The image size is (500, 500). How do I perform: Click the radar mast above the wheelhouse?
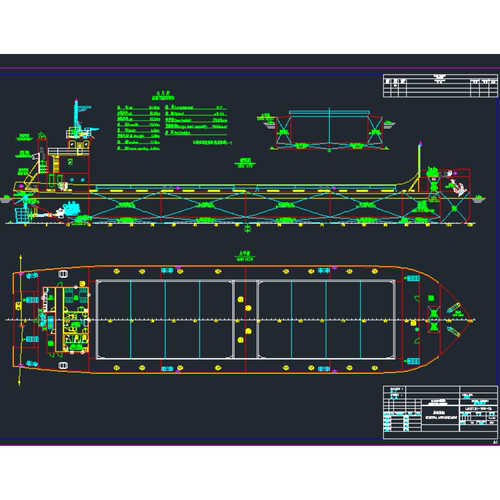pyautogui.click(x=77, y=115)
